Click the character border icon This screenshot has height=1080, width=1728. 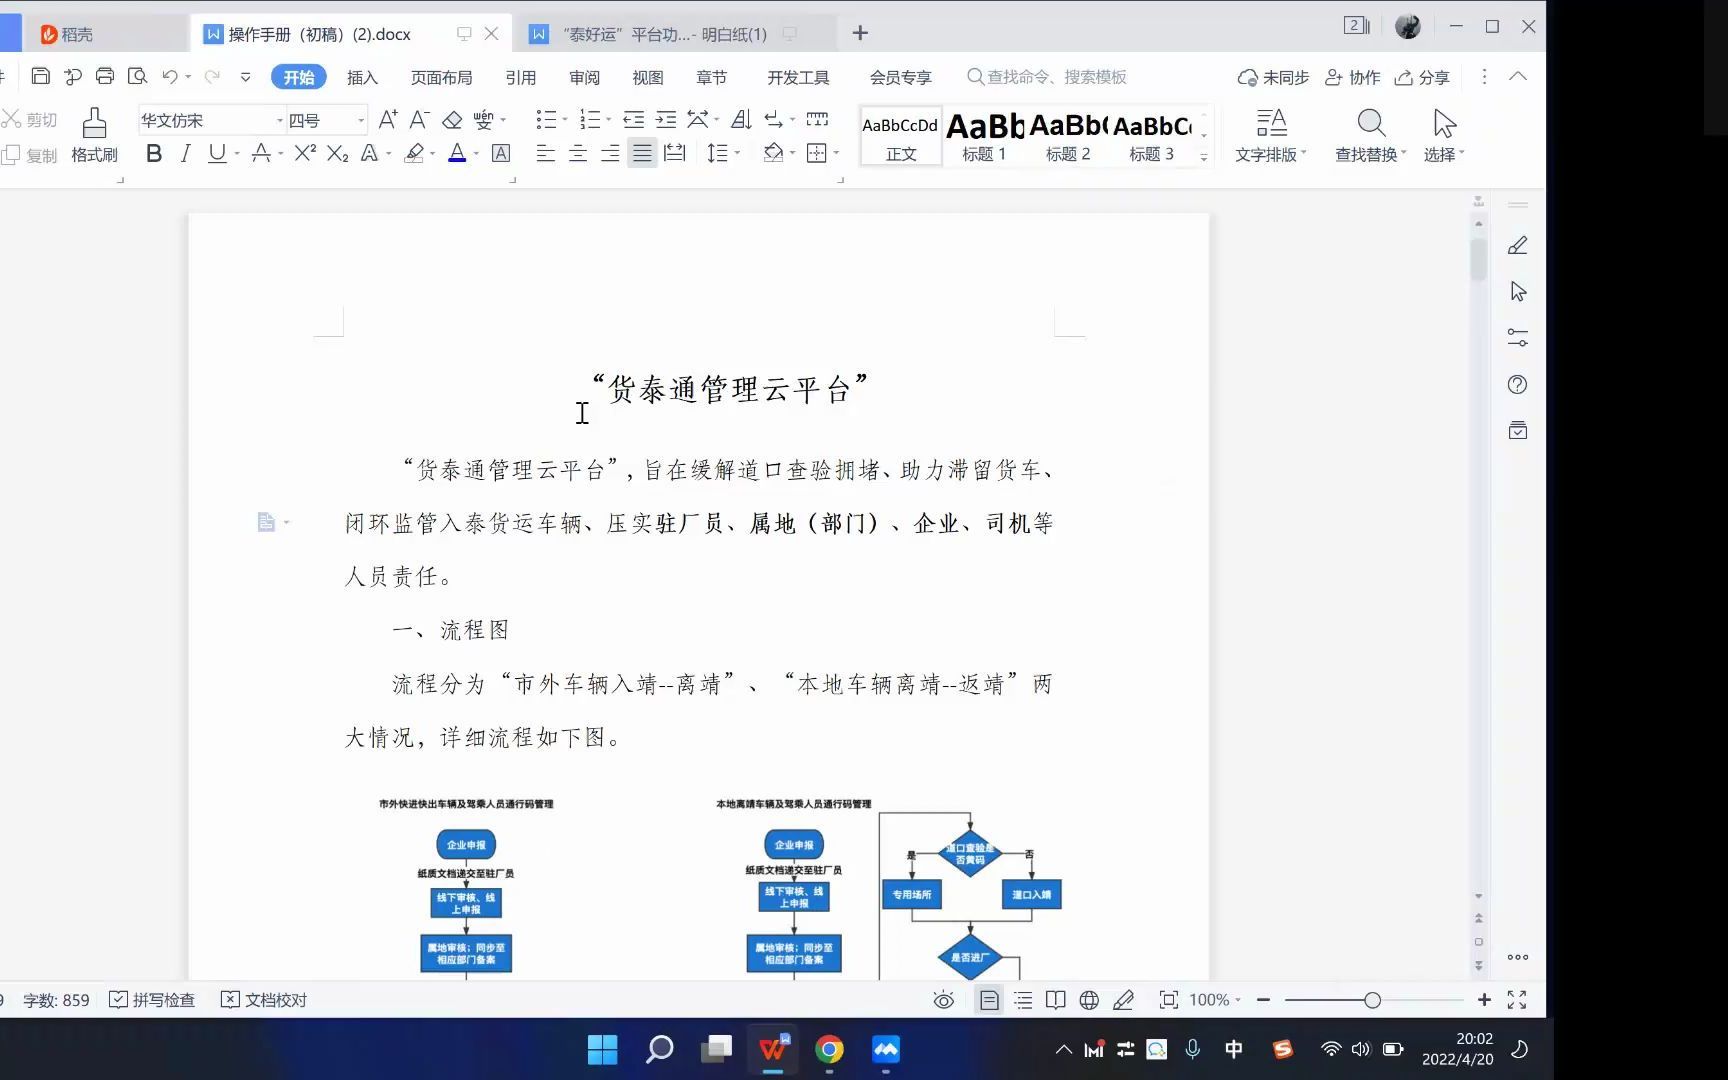click(x=501, y=153)
